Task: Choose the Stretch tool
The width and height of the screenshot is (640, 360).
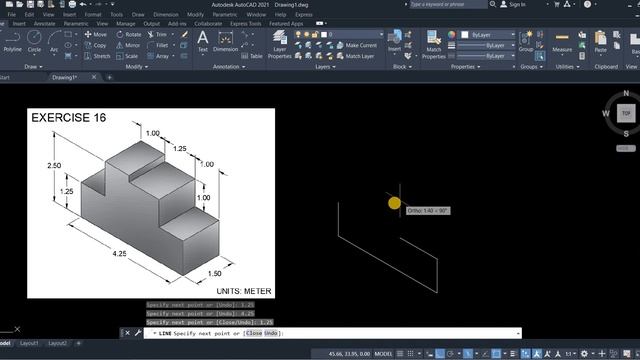Action: pyautogui.click(x=97, y=56)
